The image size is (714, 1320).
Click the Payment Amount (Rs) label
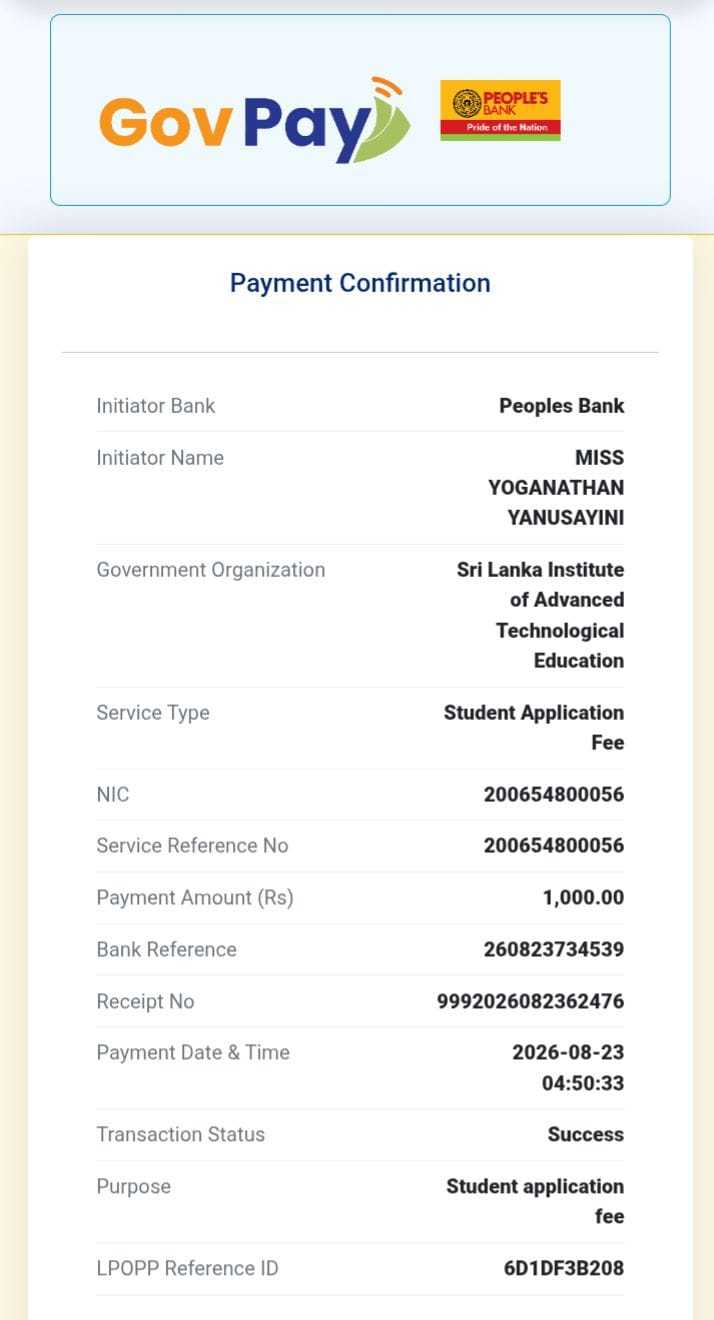(195, 898)
